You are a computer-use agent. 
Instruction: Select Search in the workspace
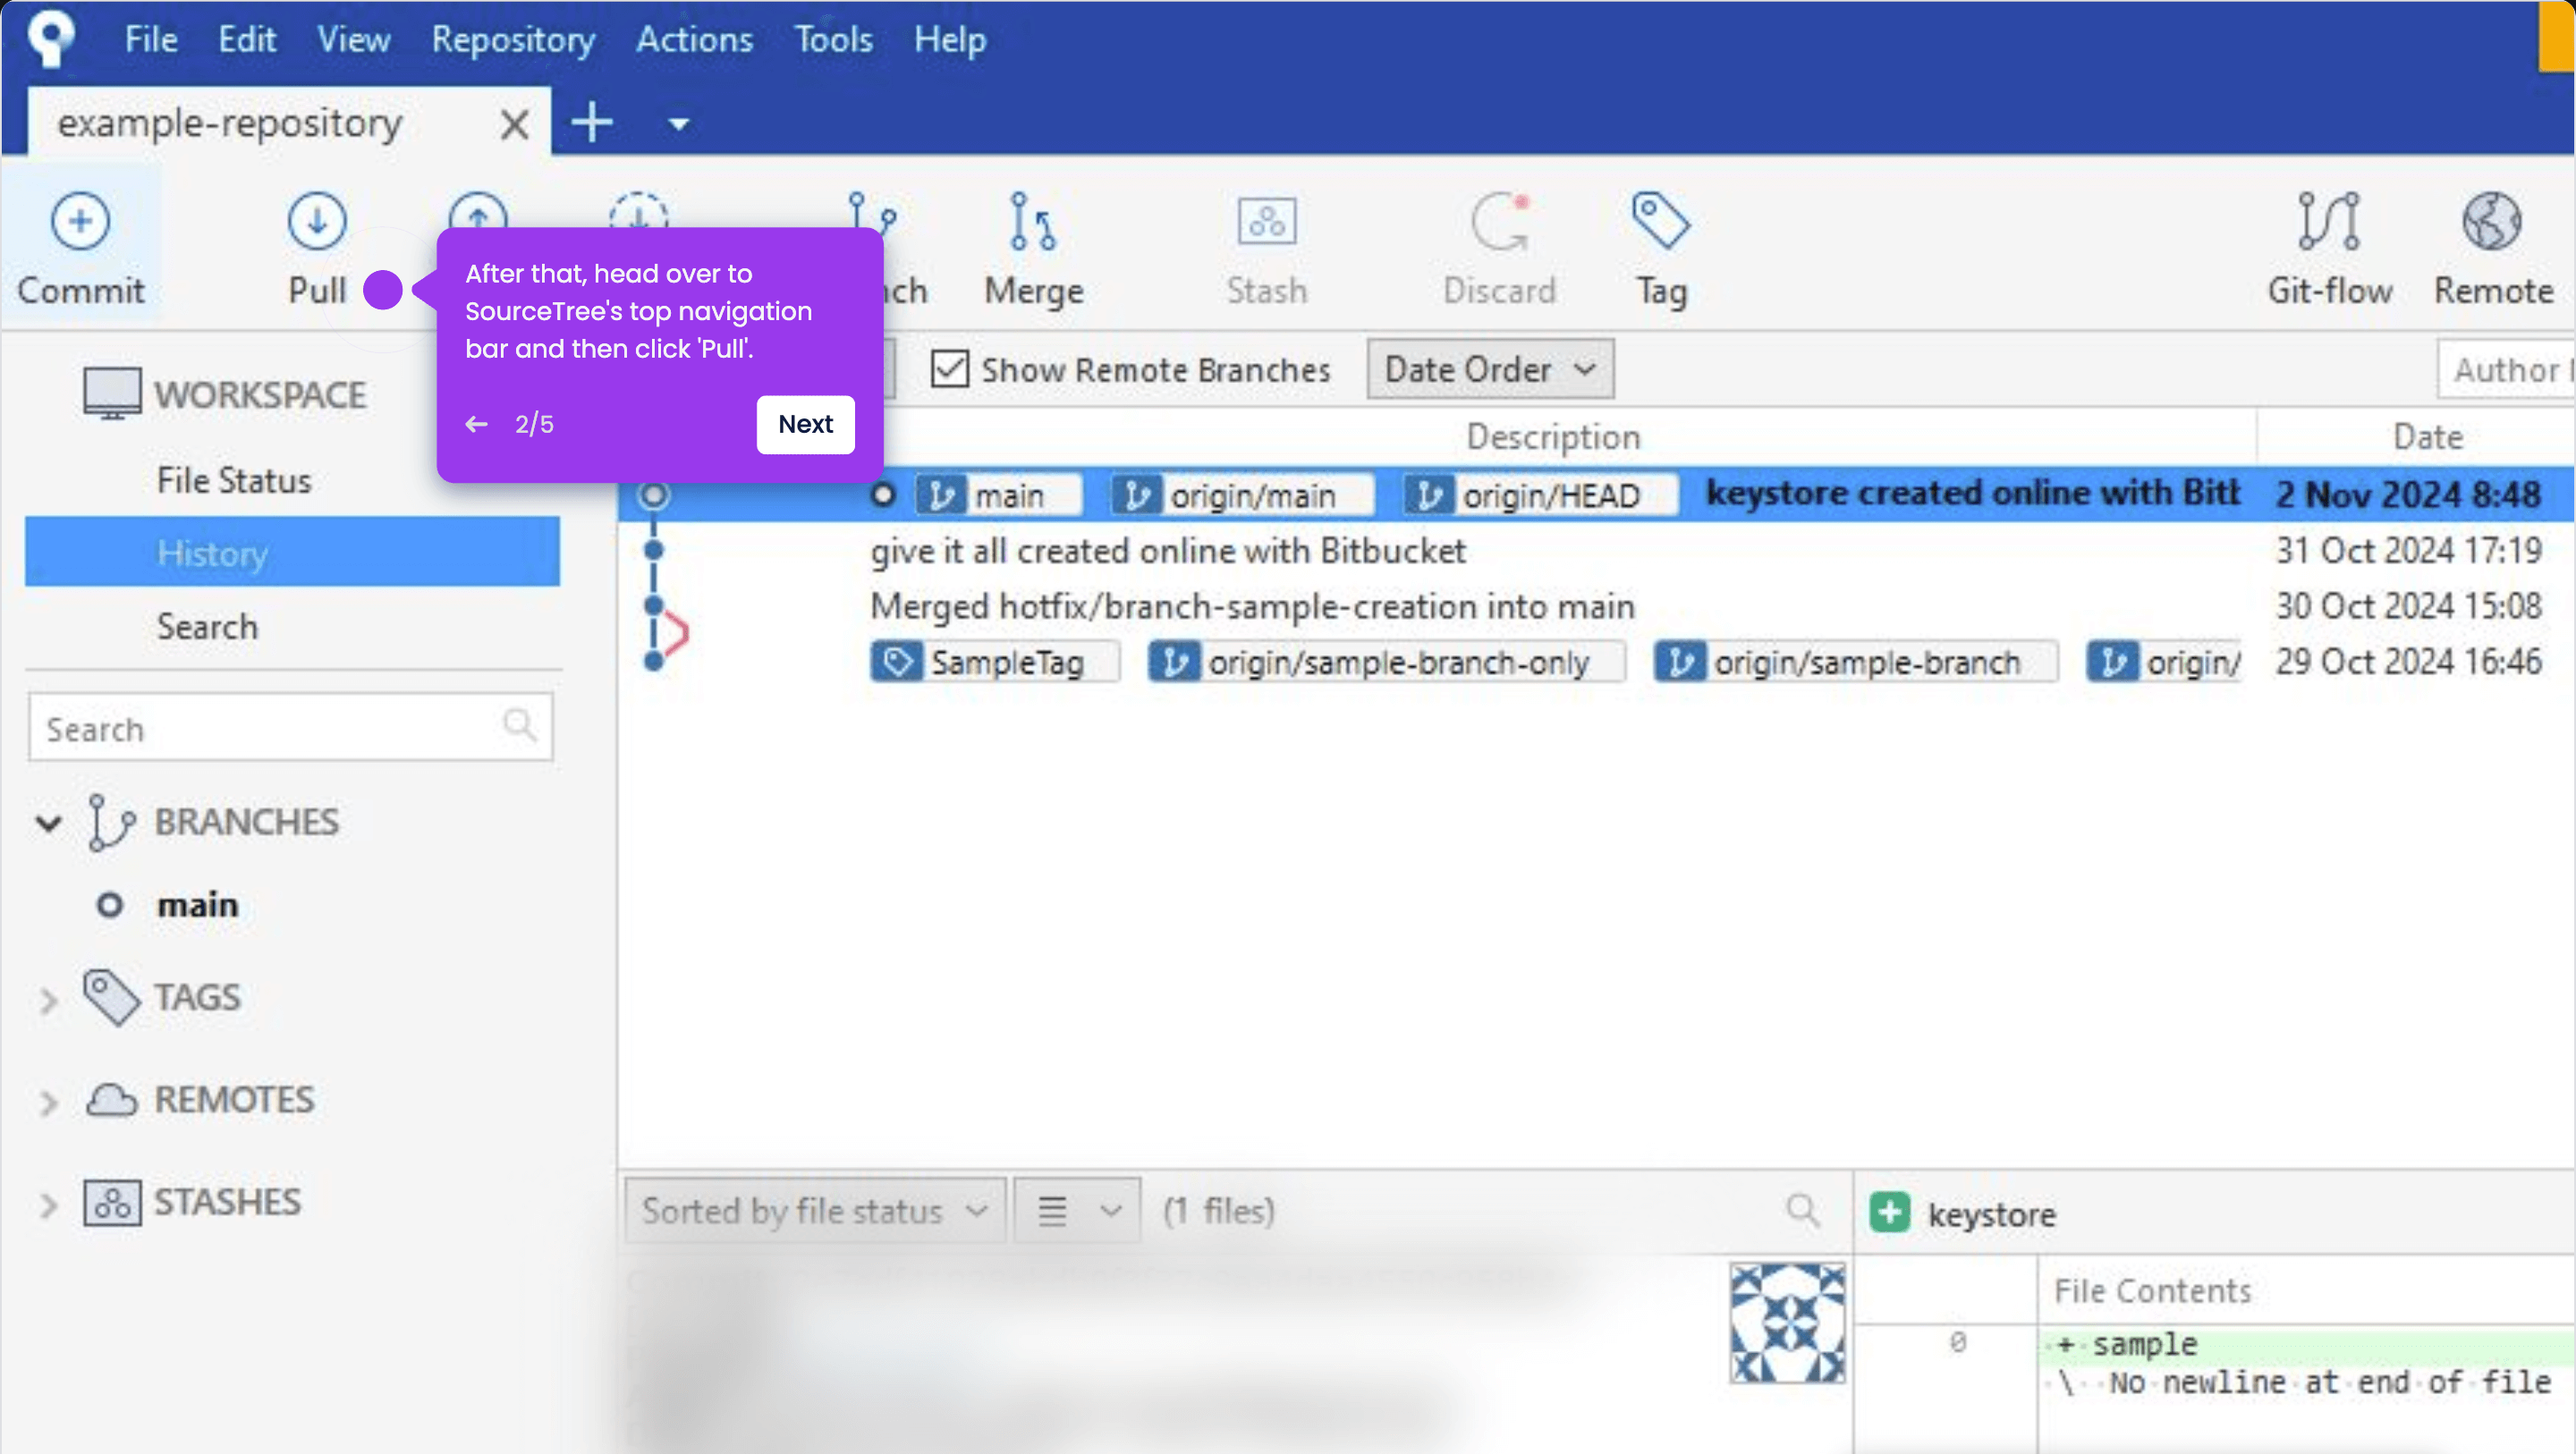(x=207, y=626)
